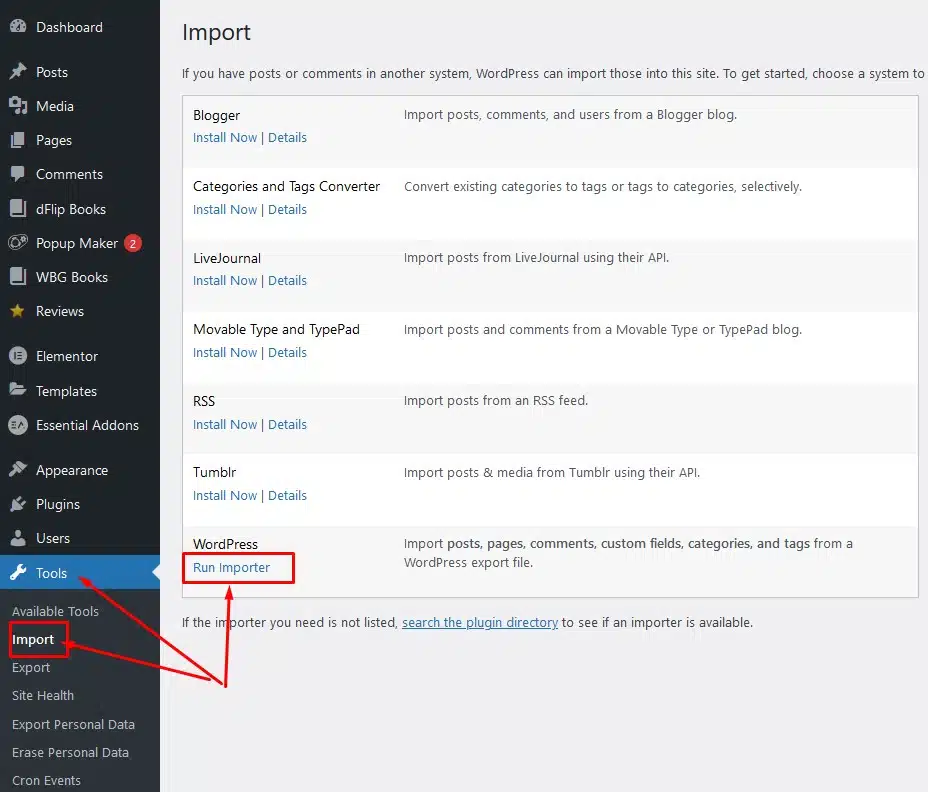Click the Popup Maker icon
The image size is (928, 792).
point(18,243)
